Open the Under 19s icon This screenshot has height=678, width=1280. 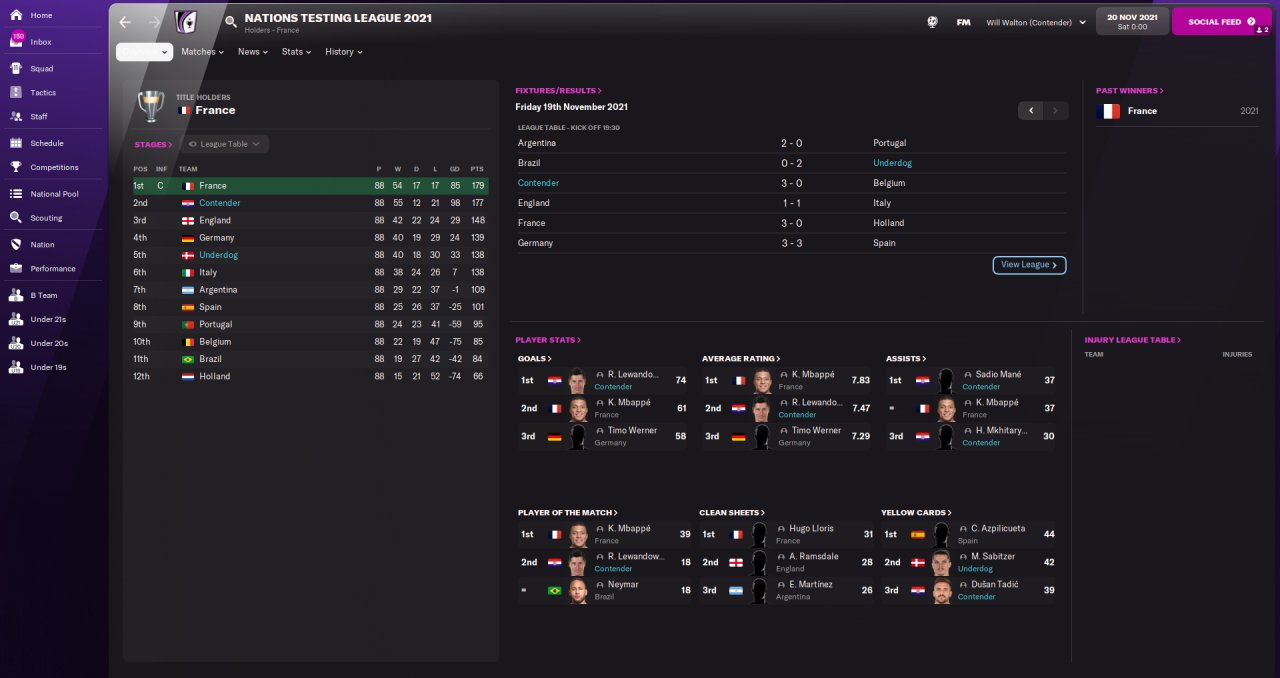coord(16,367)
